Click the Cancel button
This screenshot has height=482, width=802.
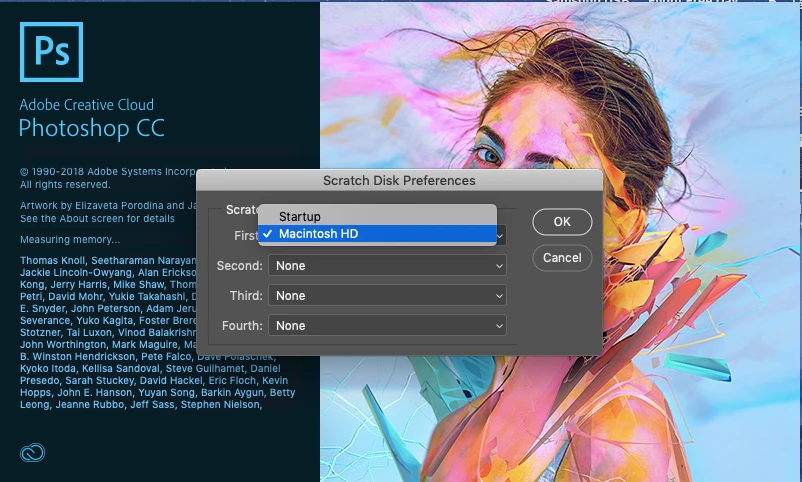coord(562,257)
